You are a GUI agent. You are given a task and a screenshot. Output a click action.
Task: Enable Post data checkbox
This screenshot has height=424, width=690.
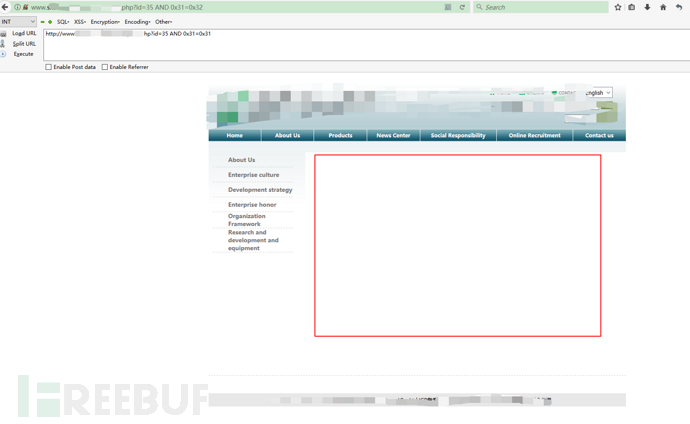click(48, 67)
